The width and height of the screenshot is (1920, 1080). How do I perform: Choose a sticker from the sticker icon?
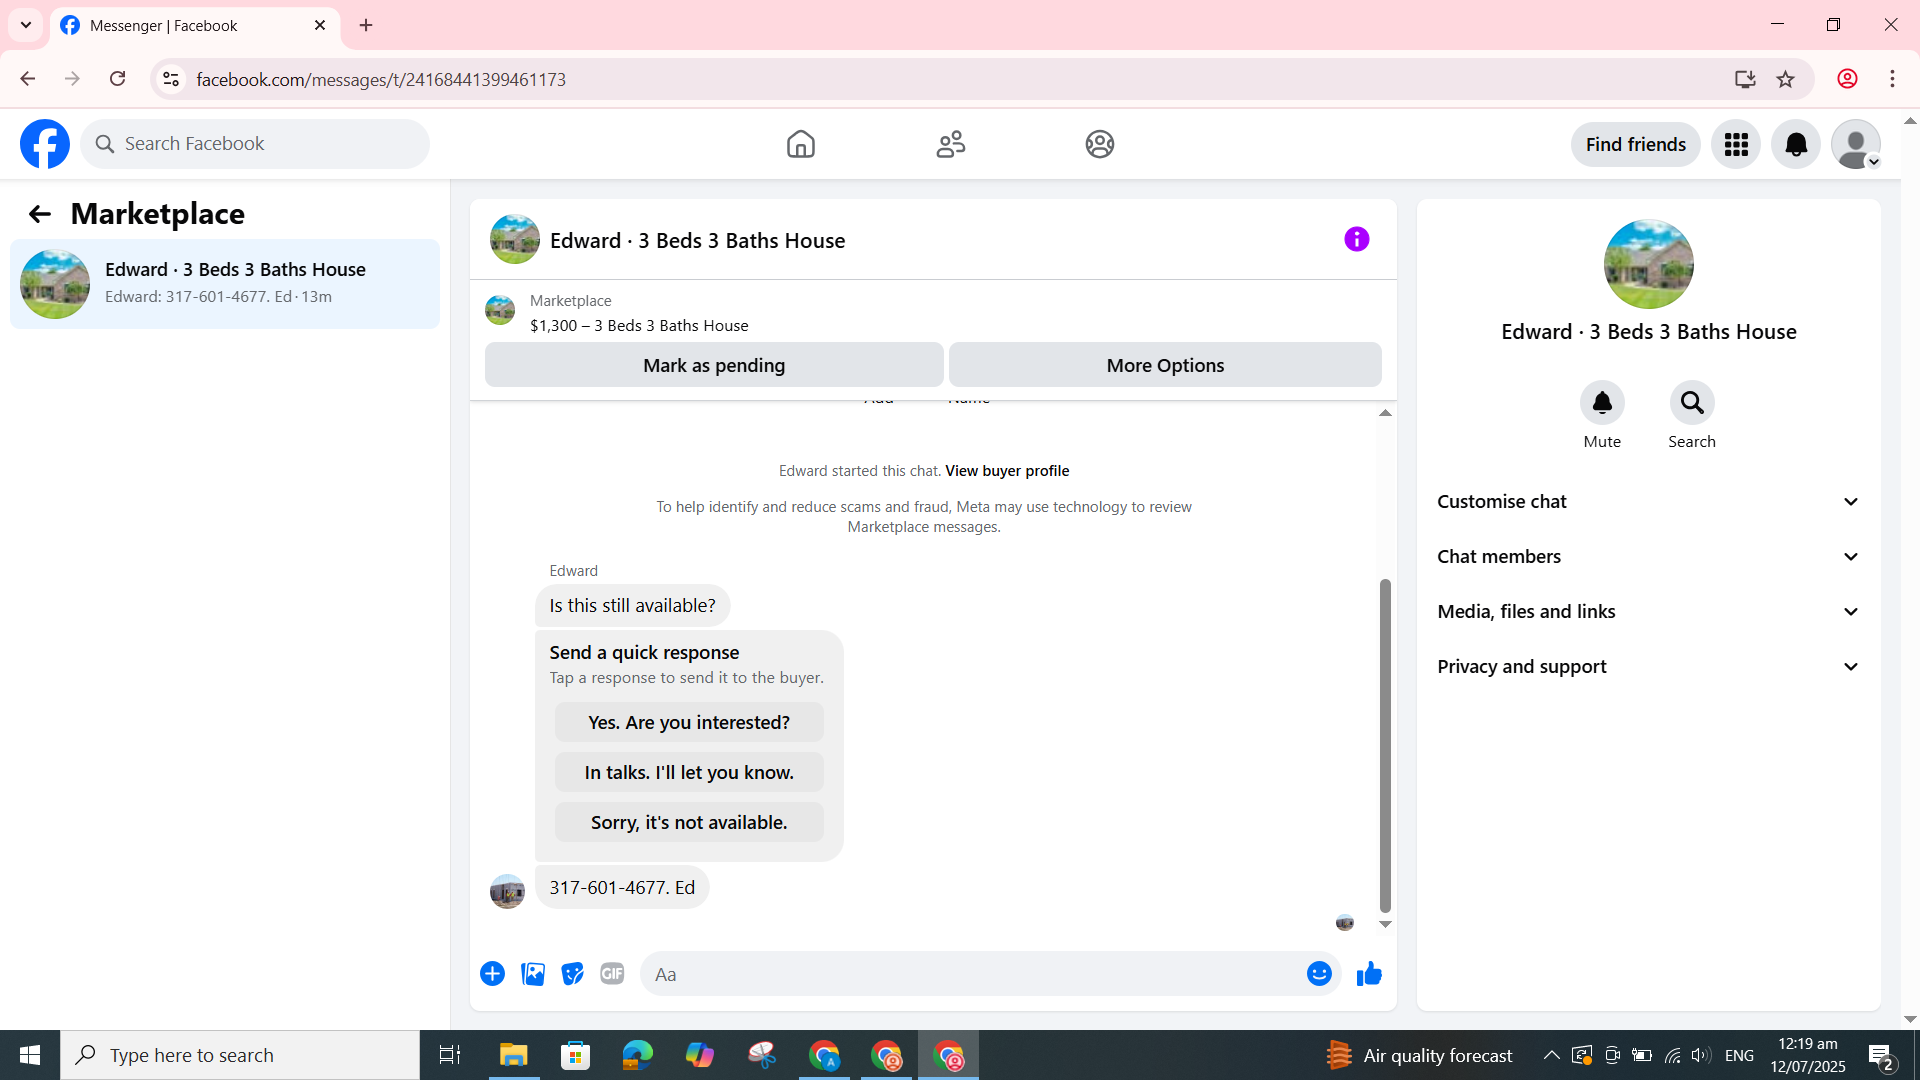[x=572, y=974]
